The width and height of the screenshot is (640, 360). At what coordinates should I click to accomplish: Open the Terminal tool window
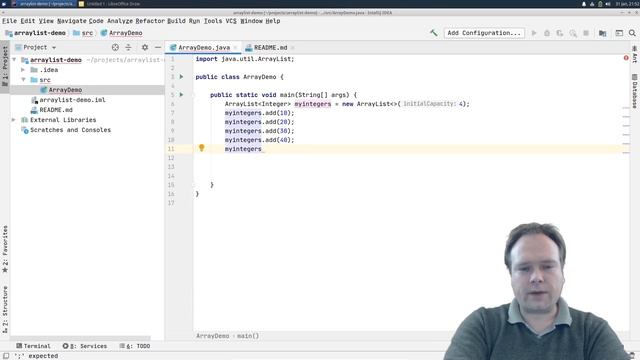33,346
